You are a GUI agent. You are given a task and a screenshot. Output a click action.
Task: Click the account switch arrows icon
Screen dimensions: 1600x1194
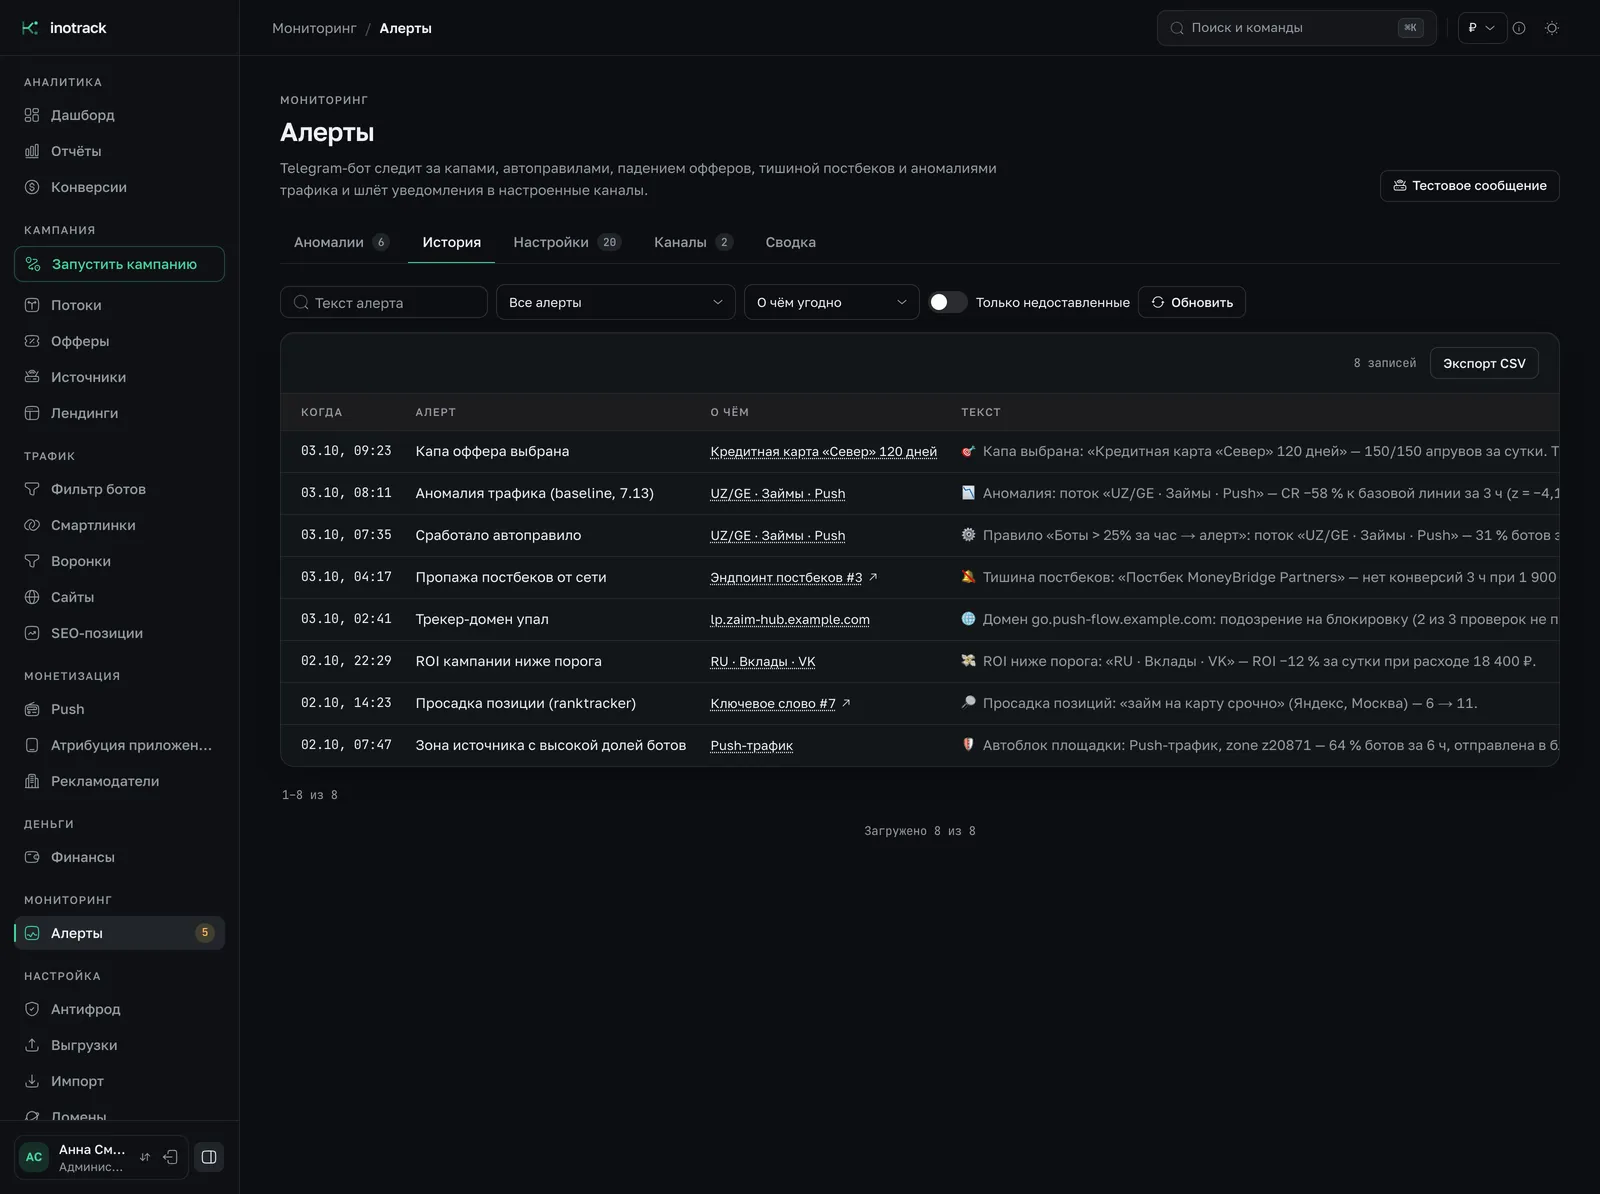pyautogui.click(x=145, y=1157)
